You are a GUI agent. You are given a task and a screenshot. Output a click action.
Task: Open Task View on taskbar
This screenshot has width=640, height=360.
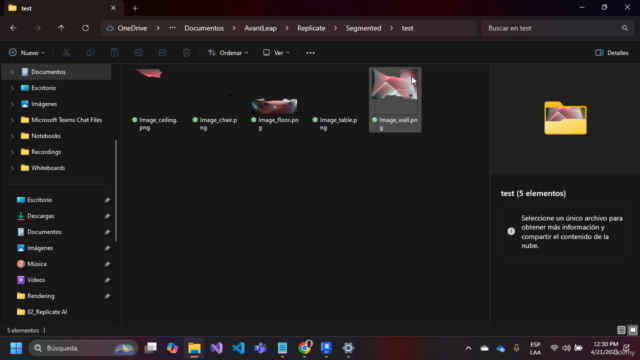pos(151,348)
